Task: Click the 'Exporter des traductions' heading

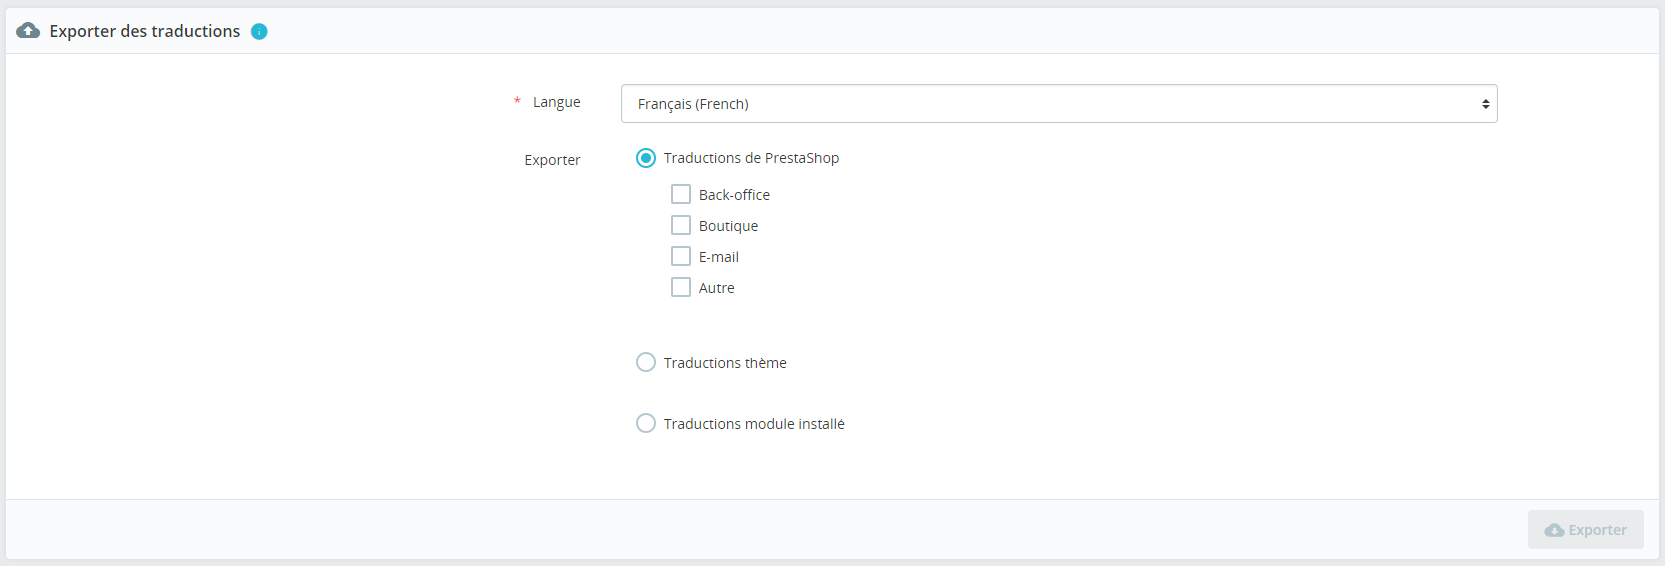Action: pos(145,31)
